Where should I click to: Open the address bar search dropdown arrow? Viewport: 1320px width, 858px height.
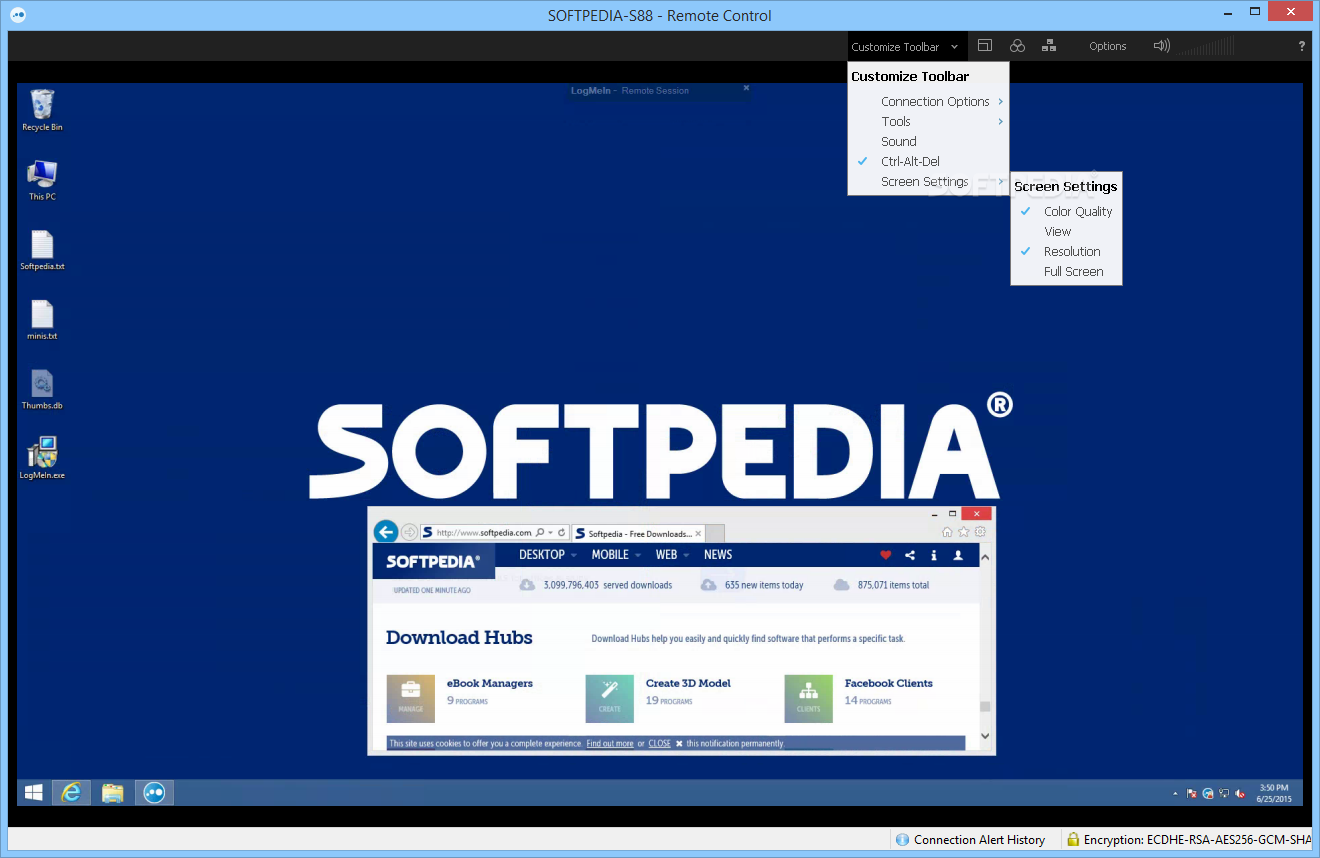click(550, 533)
